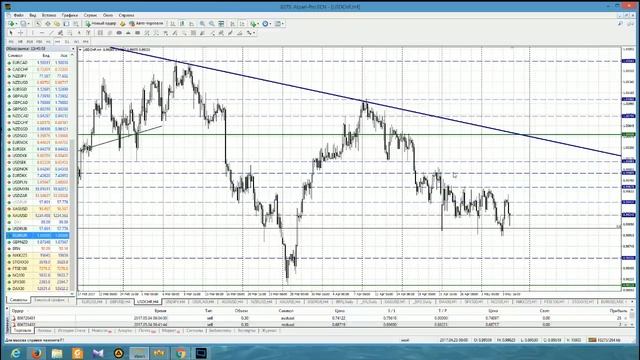
Task: Open the Файл menu
Action: [18, 15]
